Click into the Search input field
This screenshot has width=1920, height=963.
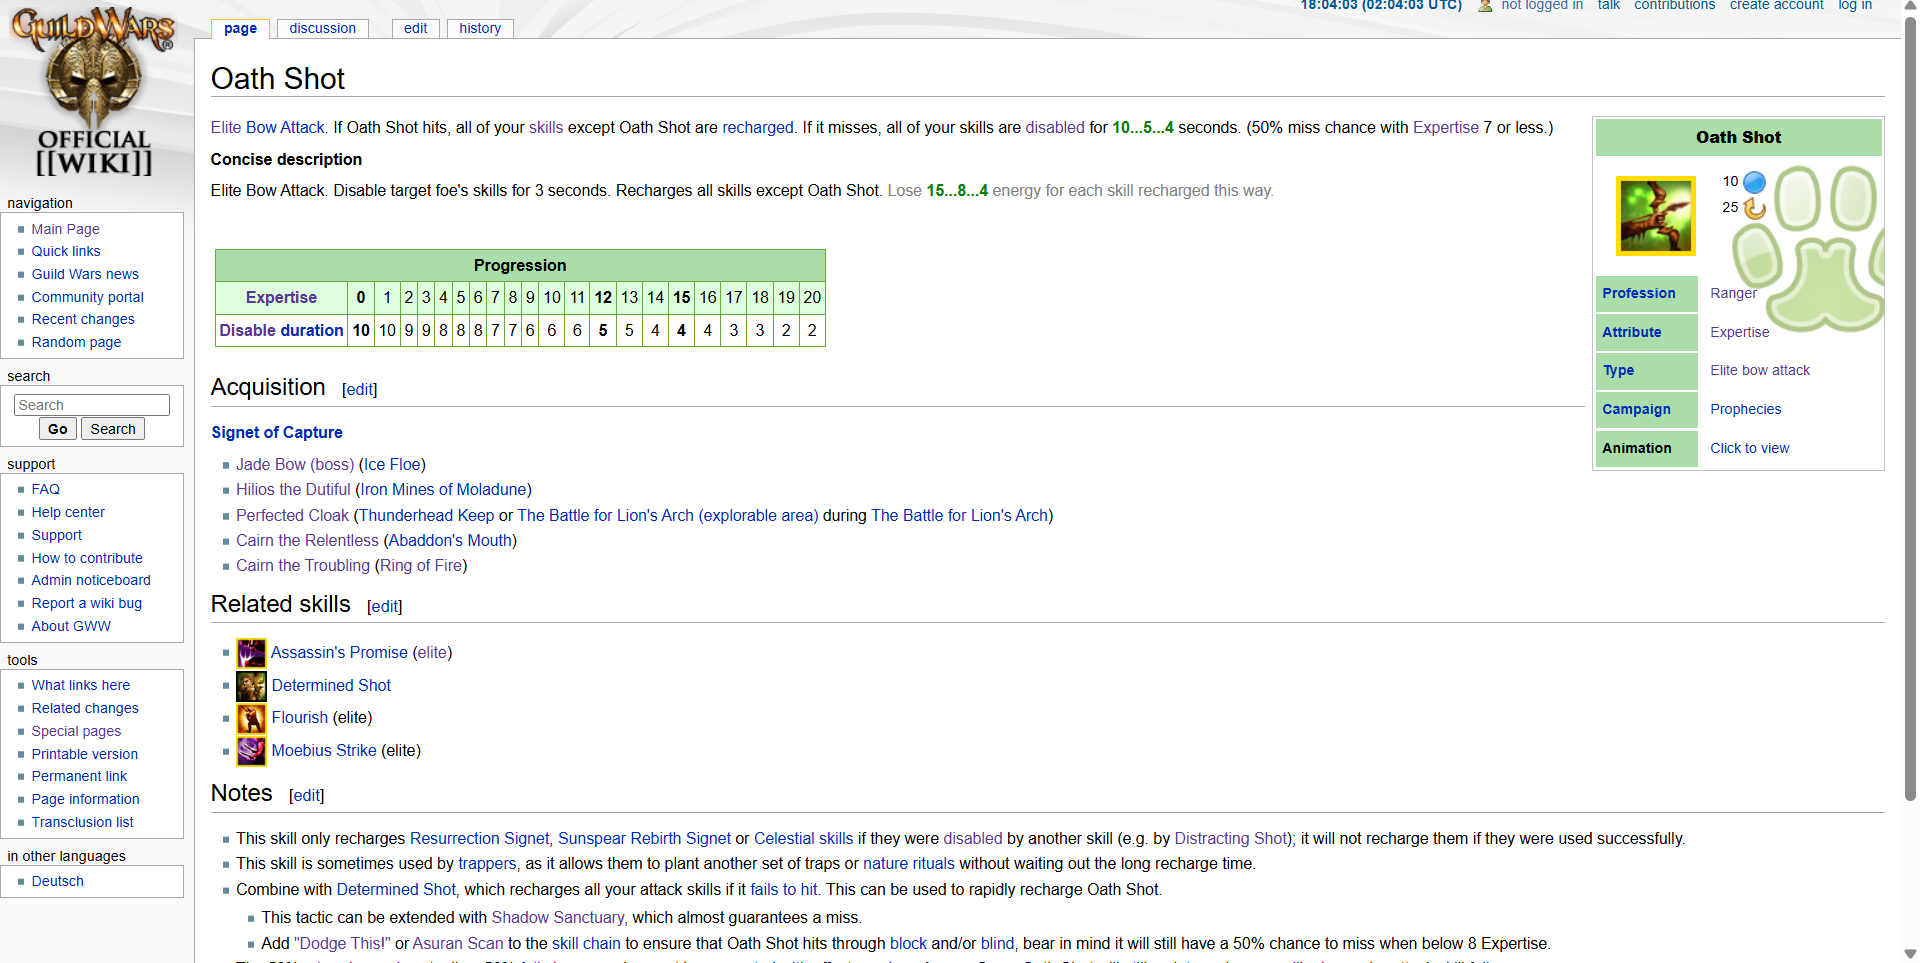click(92, 405)
